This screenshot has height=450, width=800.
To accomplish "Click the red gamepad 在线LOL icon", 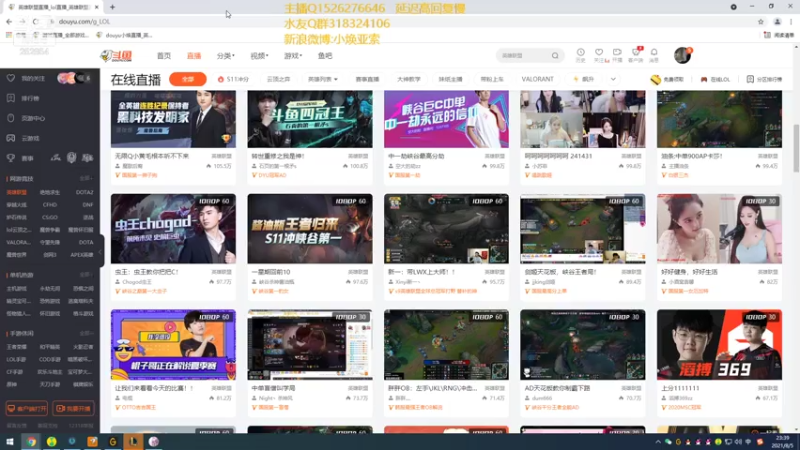I will click(x=704, y=80).
